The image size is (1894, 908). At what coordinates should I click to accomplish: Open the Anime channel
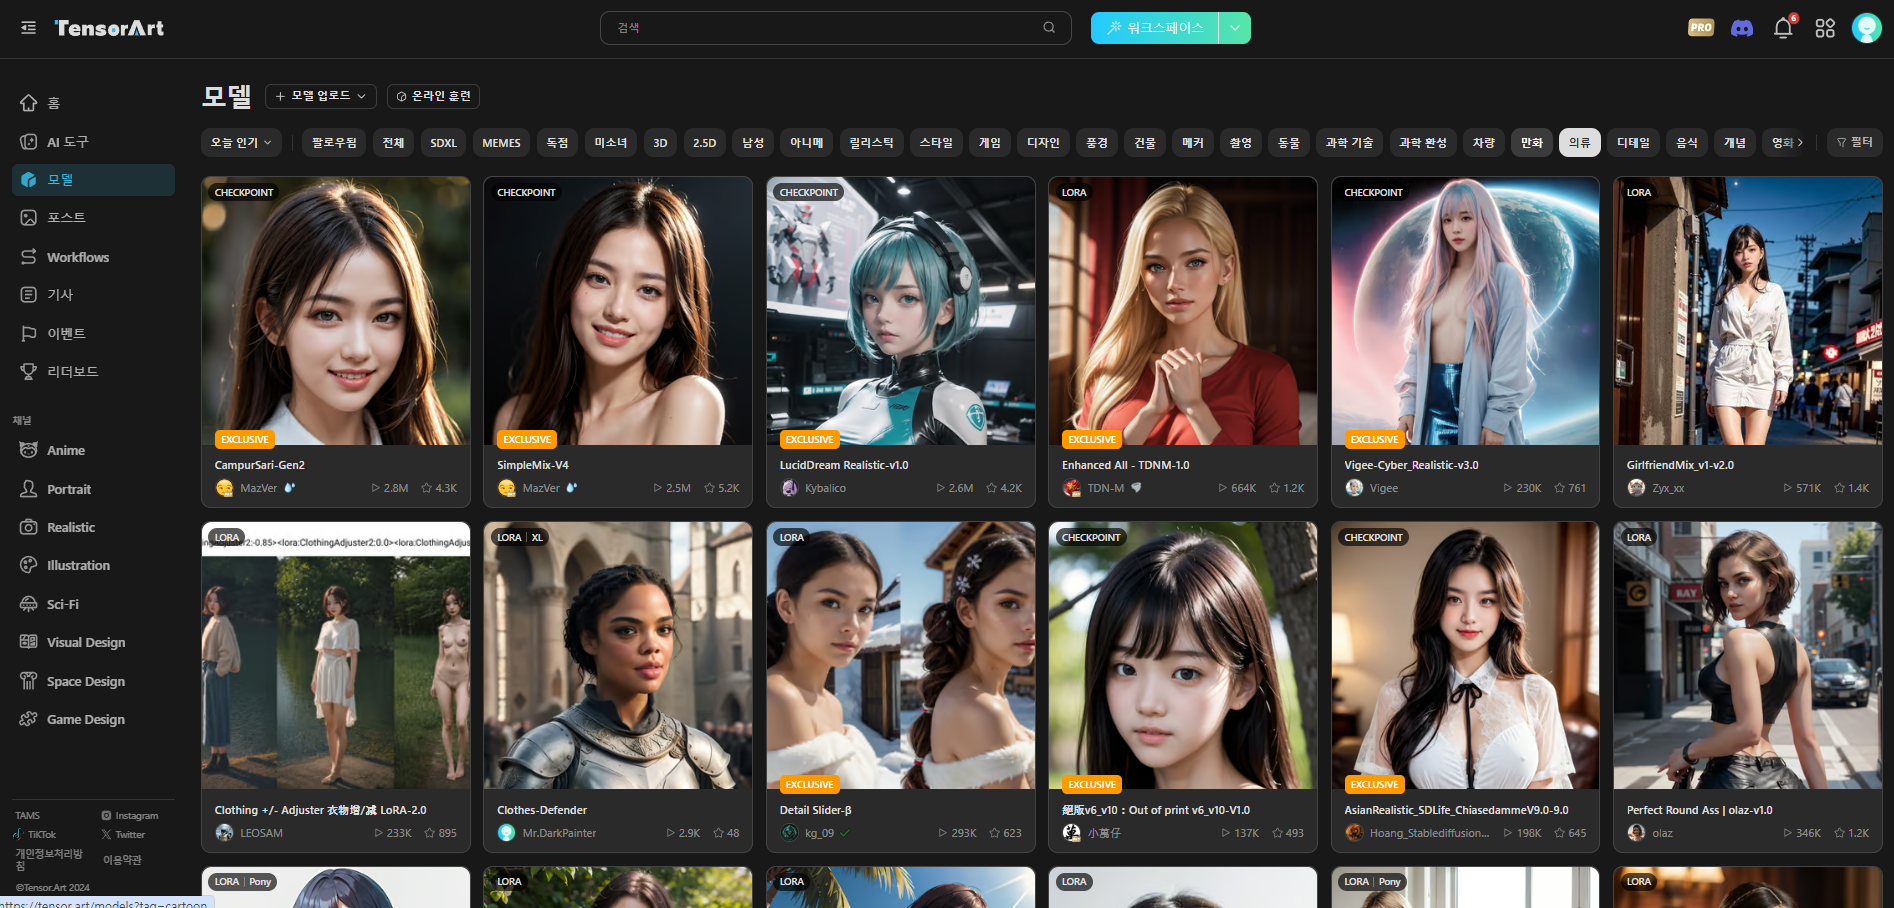93,450
